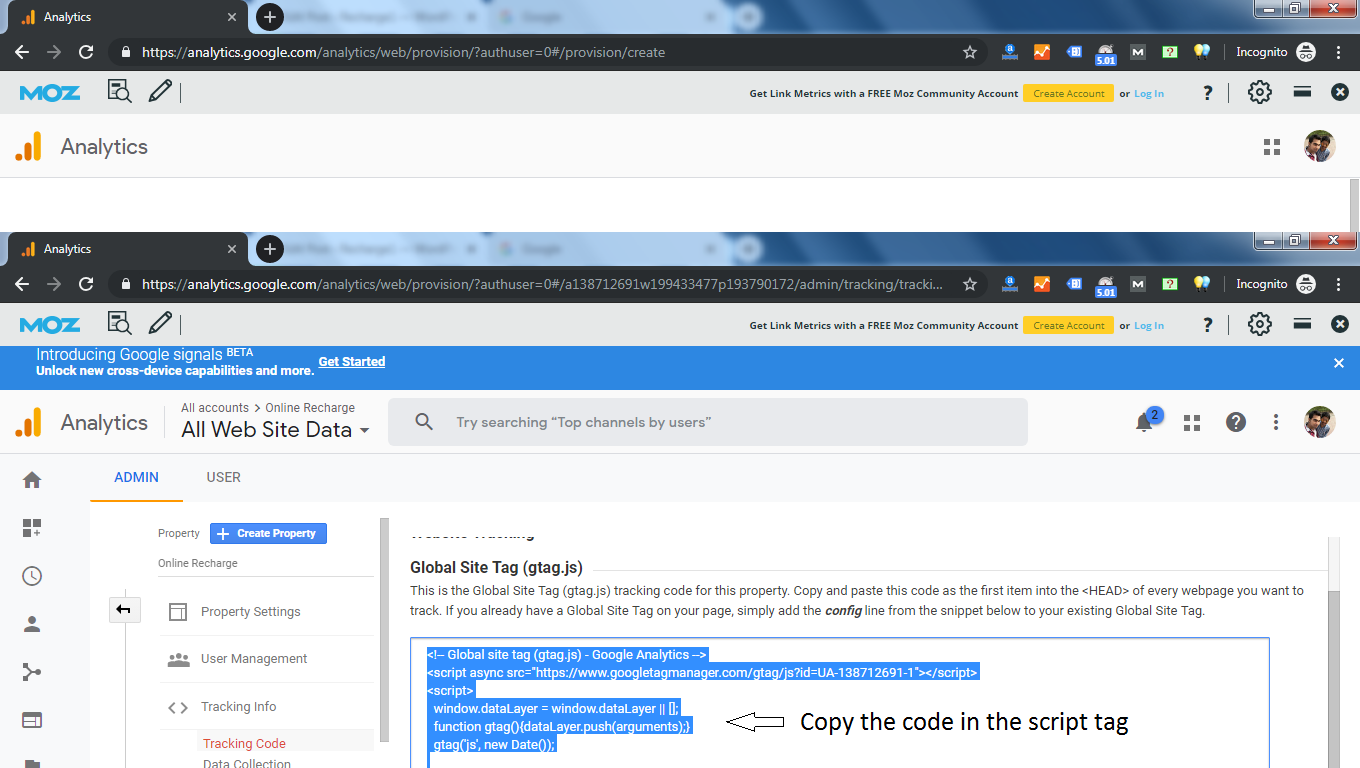Image resolution: width=1360 pixels, height=768 pixels.
Task: Click the MOZ logo in upper window's MozBar
Action: pos(50,93)
